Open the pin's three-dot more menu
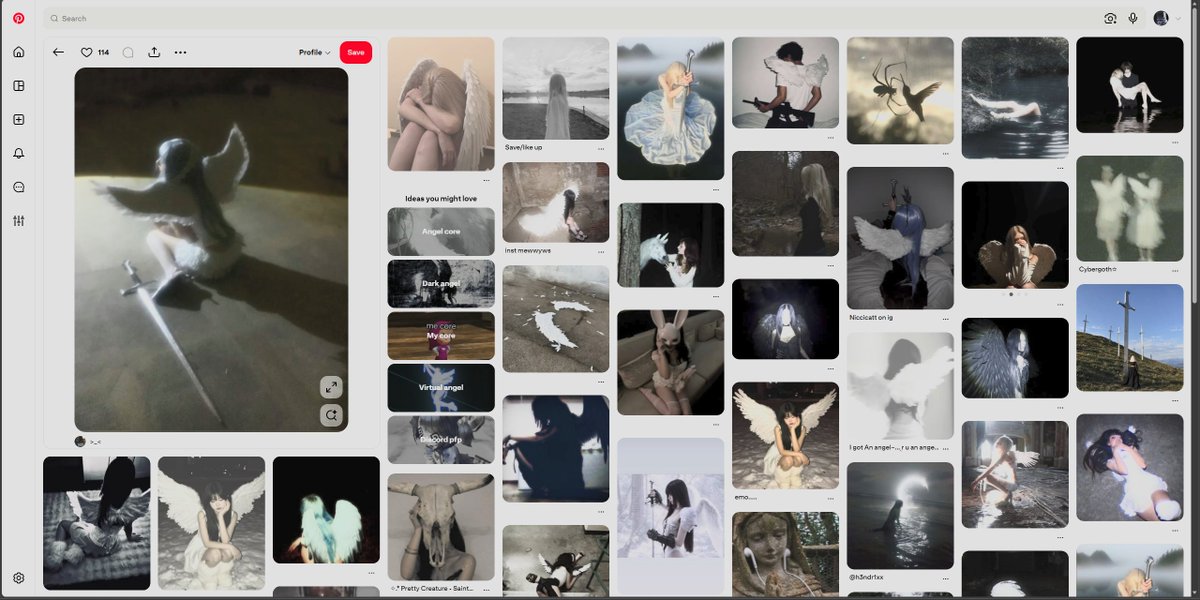The width and height of the screenshot is (1200, 600). click(x=180, y=52)
